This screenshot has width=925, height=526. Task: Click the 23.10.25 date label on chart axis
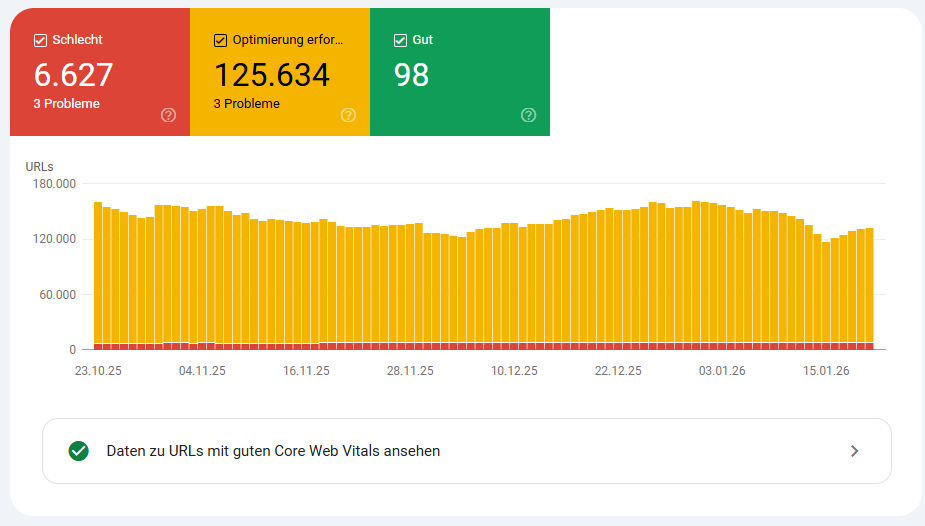point(98,370)
